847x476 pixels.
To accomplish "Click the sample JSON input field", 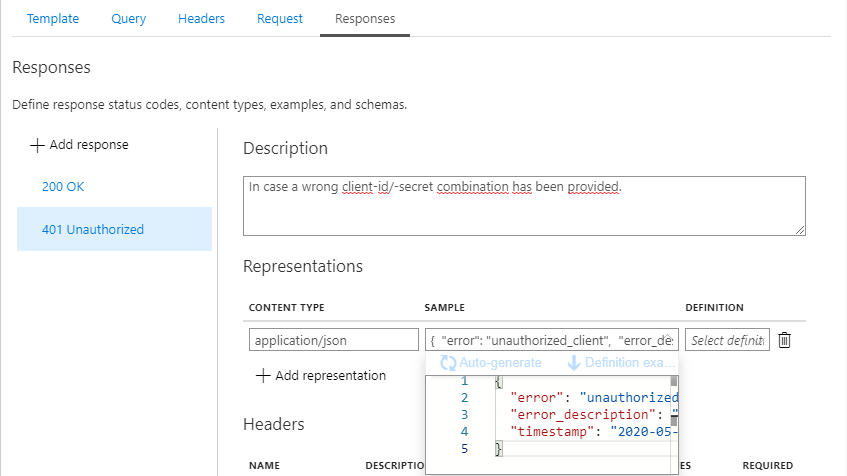I will click(x=552, y=340).
